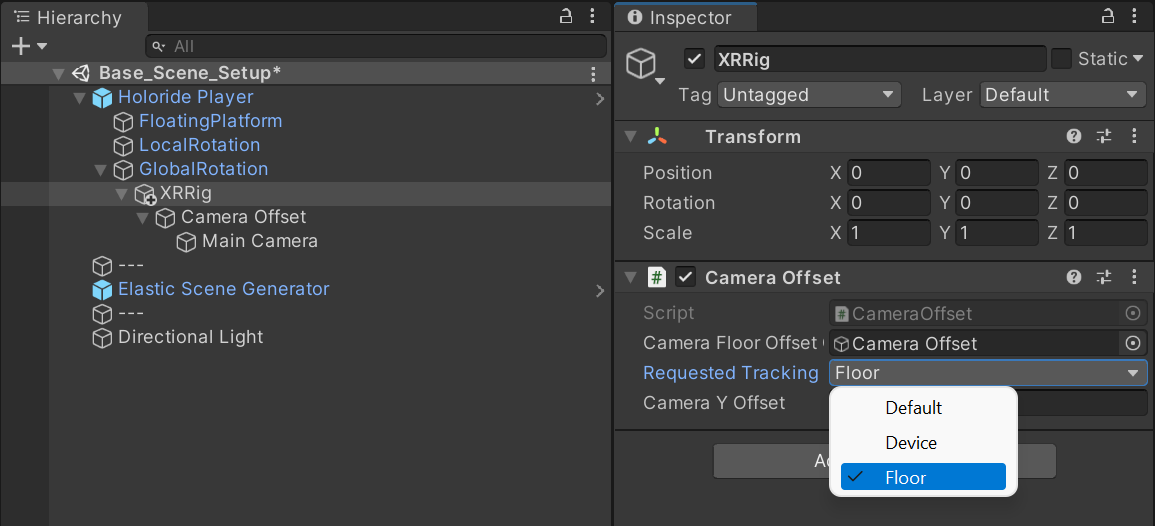
Task: Open Base_Scene_Setup scene options kebab menu
Action: point(593,74)
